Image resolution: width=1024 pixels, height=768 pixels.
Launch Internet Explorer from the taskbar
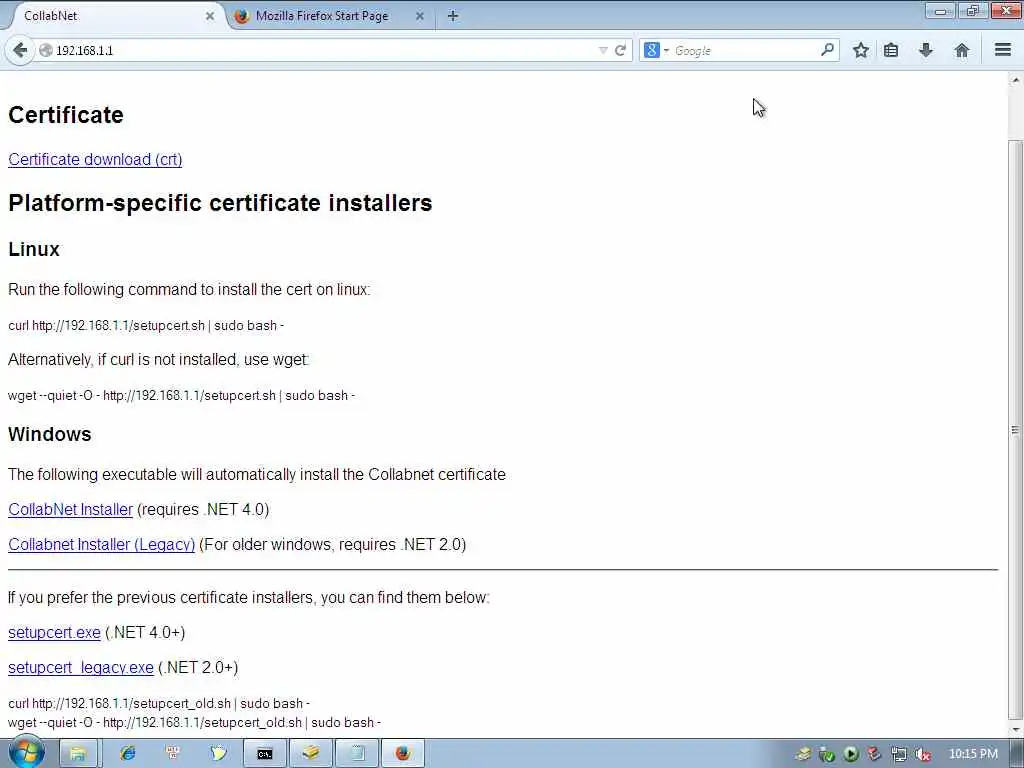point(127,754)
